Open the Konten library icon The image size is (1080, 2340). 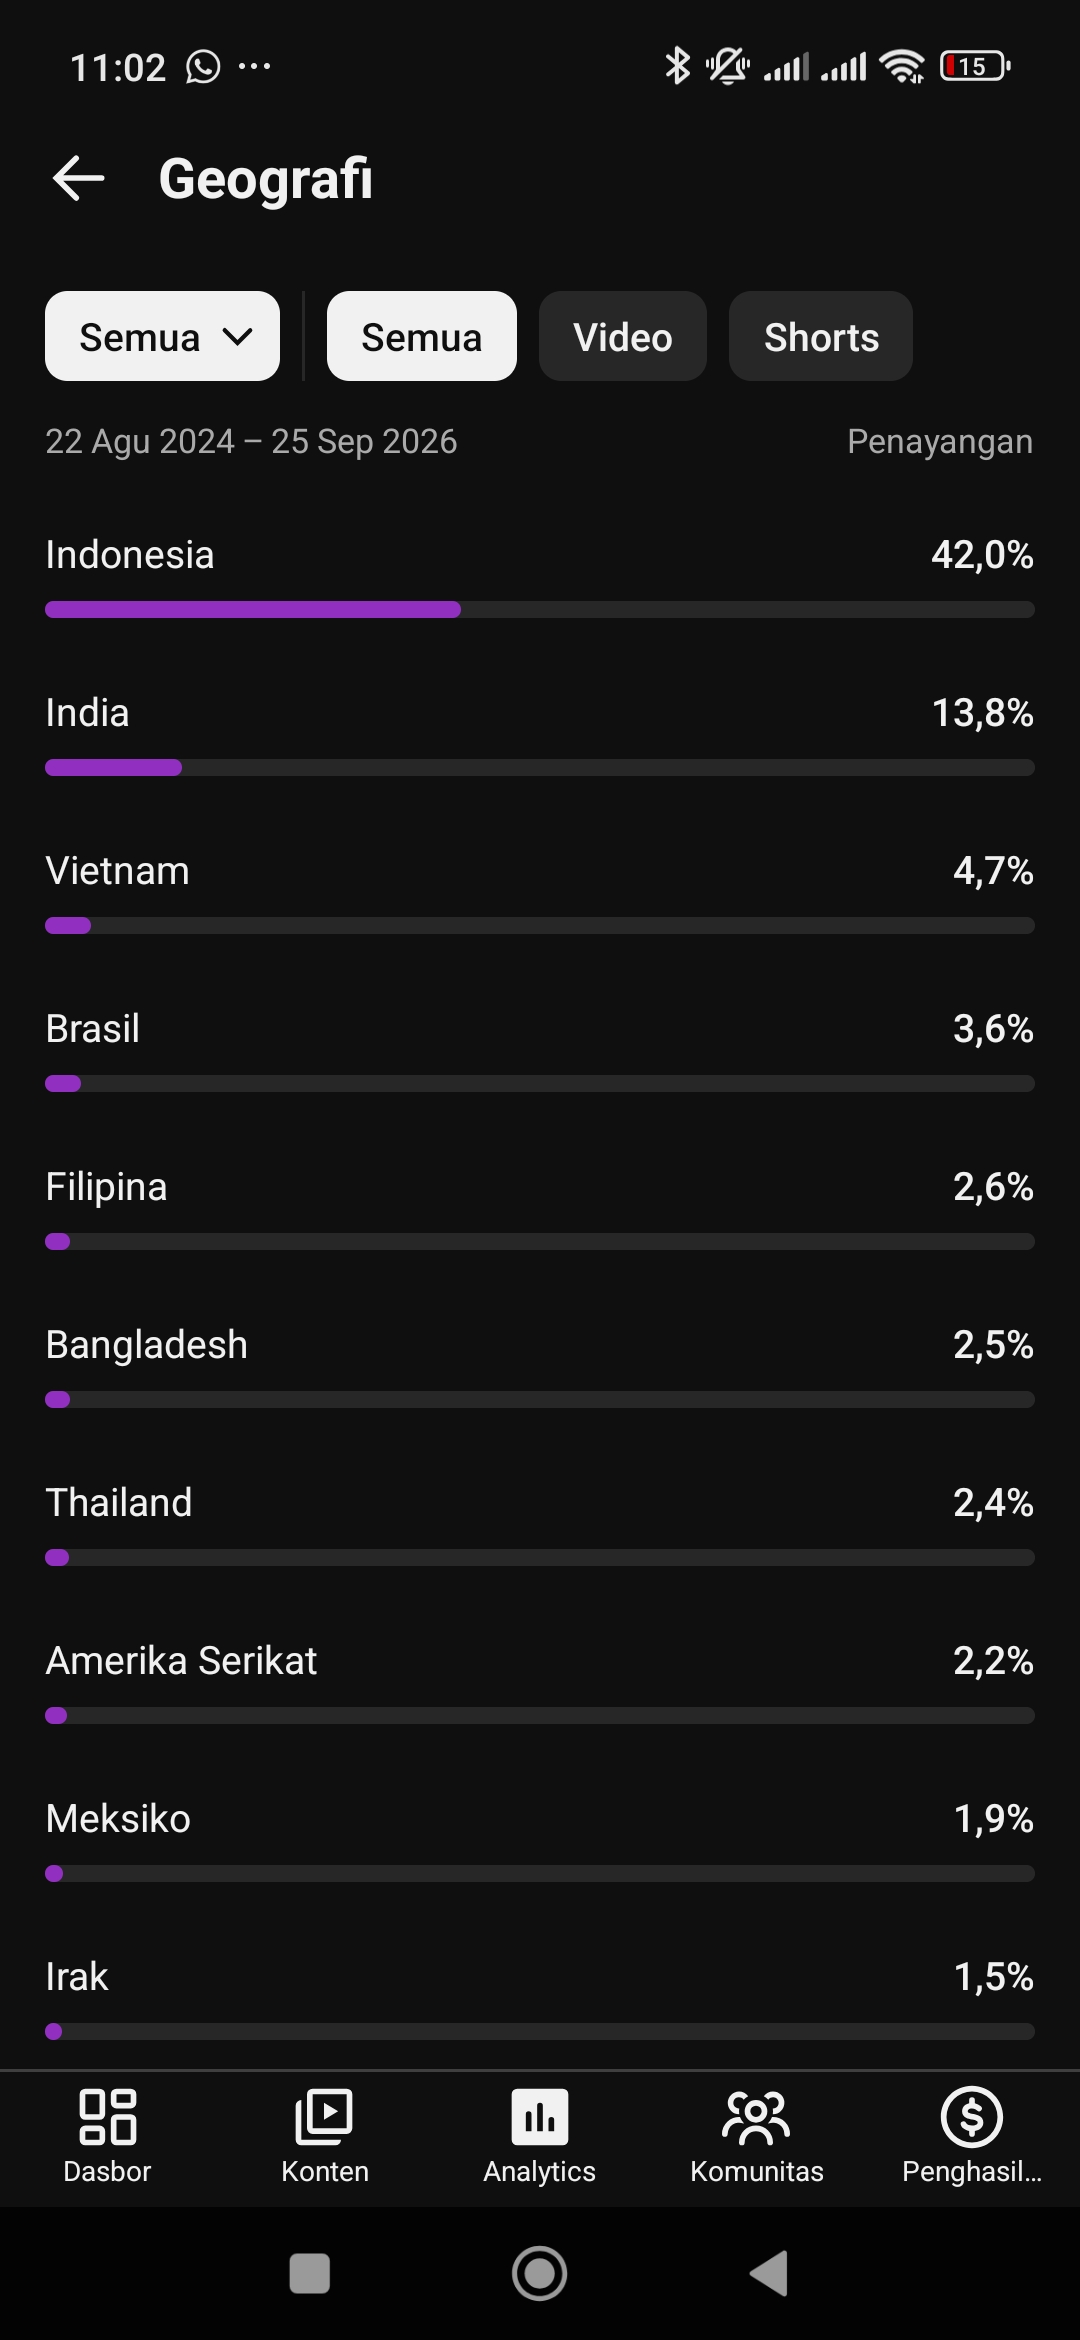324,2117
